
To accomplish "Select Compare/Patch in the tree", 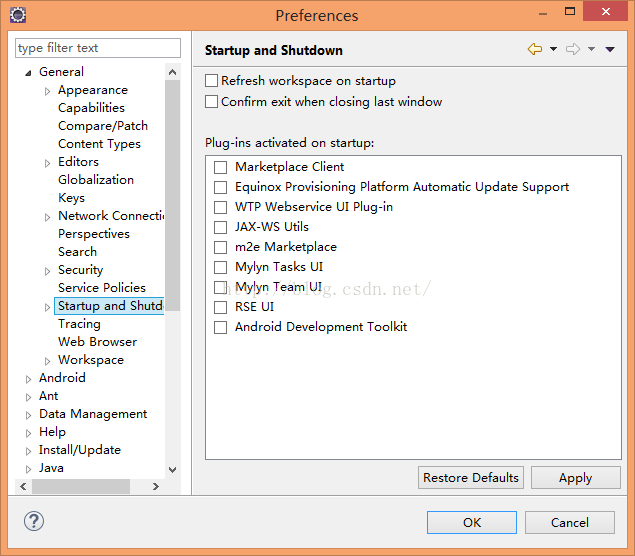I will coord(103,126).
